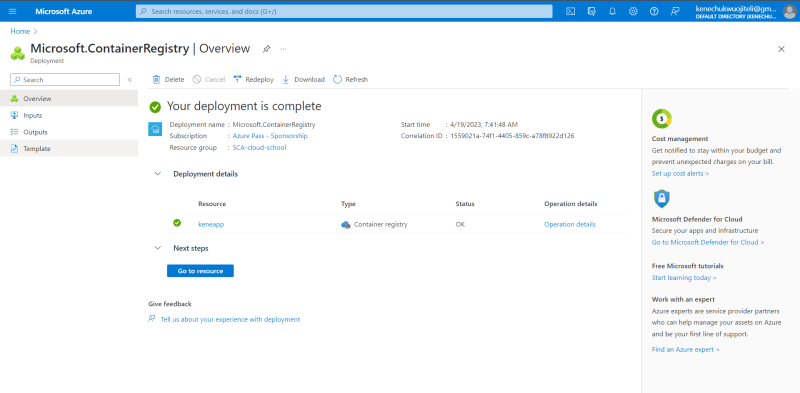The width and height of the screenshot is (800, 393).
Task: Open the portal hamburger menu
Action: [13, 11]
